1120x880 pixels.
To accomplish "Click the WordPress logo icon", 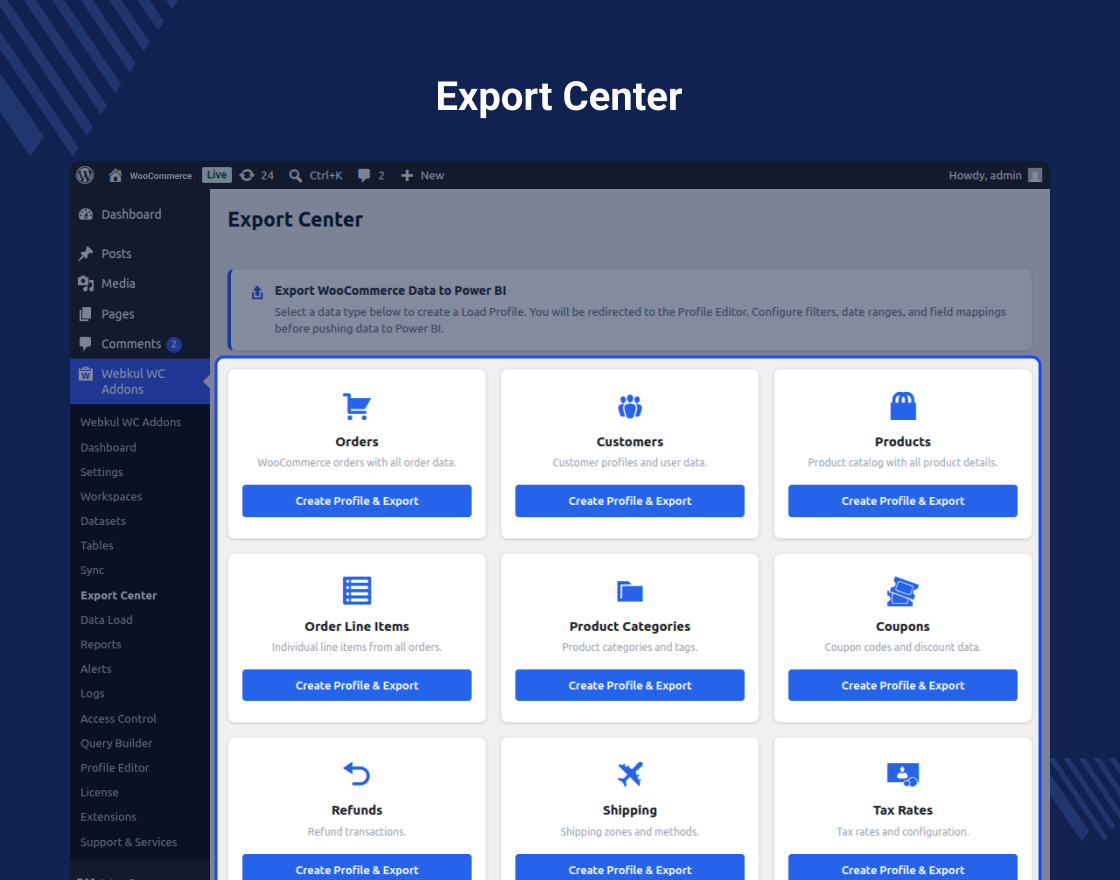I will click(85, 175).
